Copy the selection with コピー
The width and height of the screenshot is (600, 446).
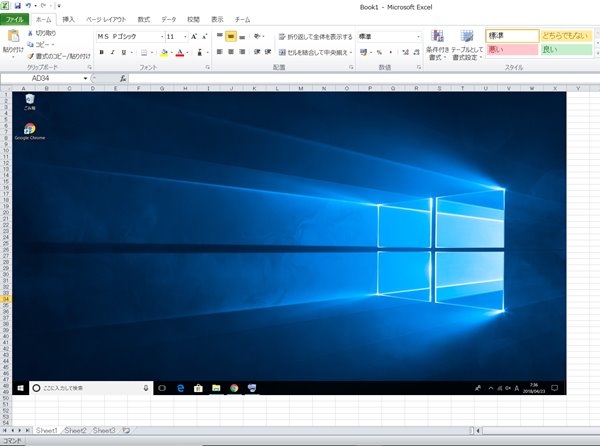[x=38, y=44]
